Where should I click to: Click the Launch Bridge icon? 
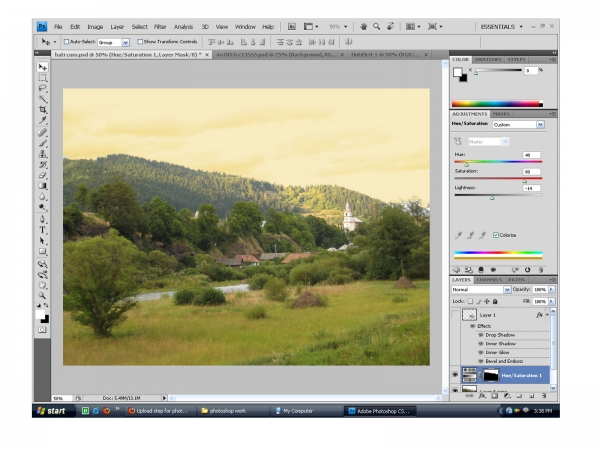tap(292, 27)
